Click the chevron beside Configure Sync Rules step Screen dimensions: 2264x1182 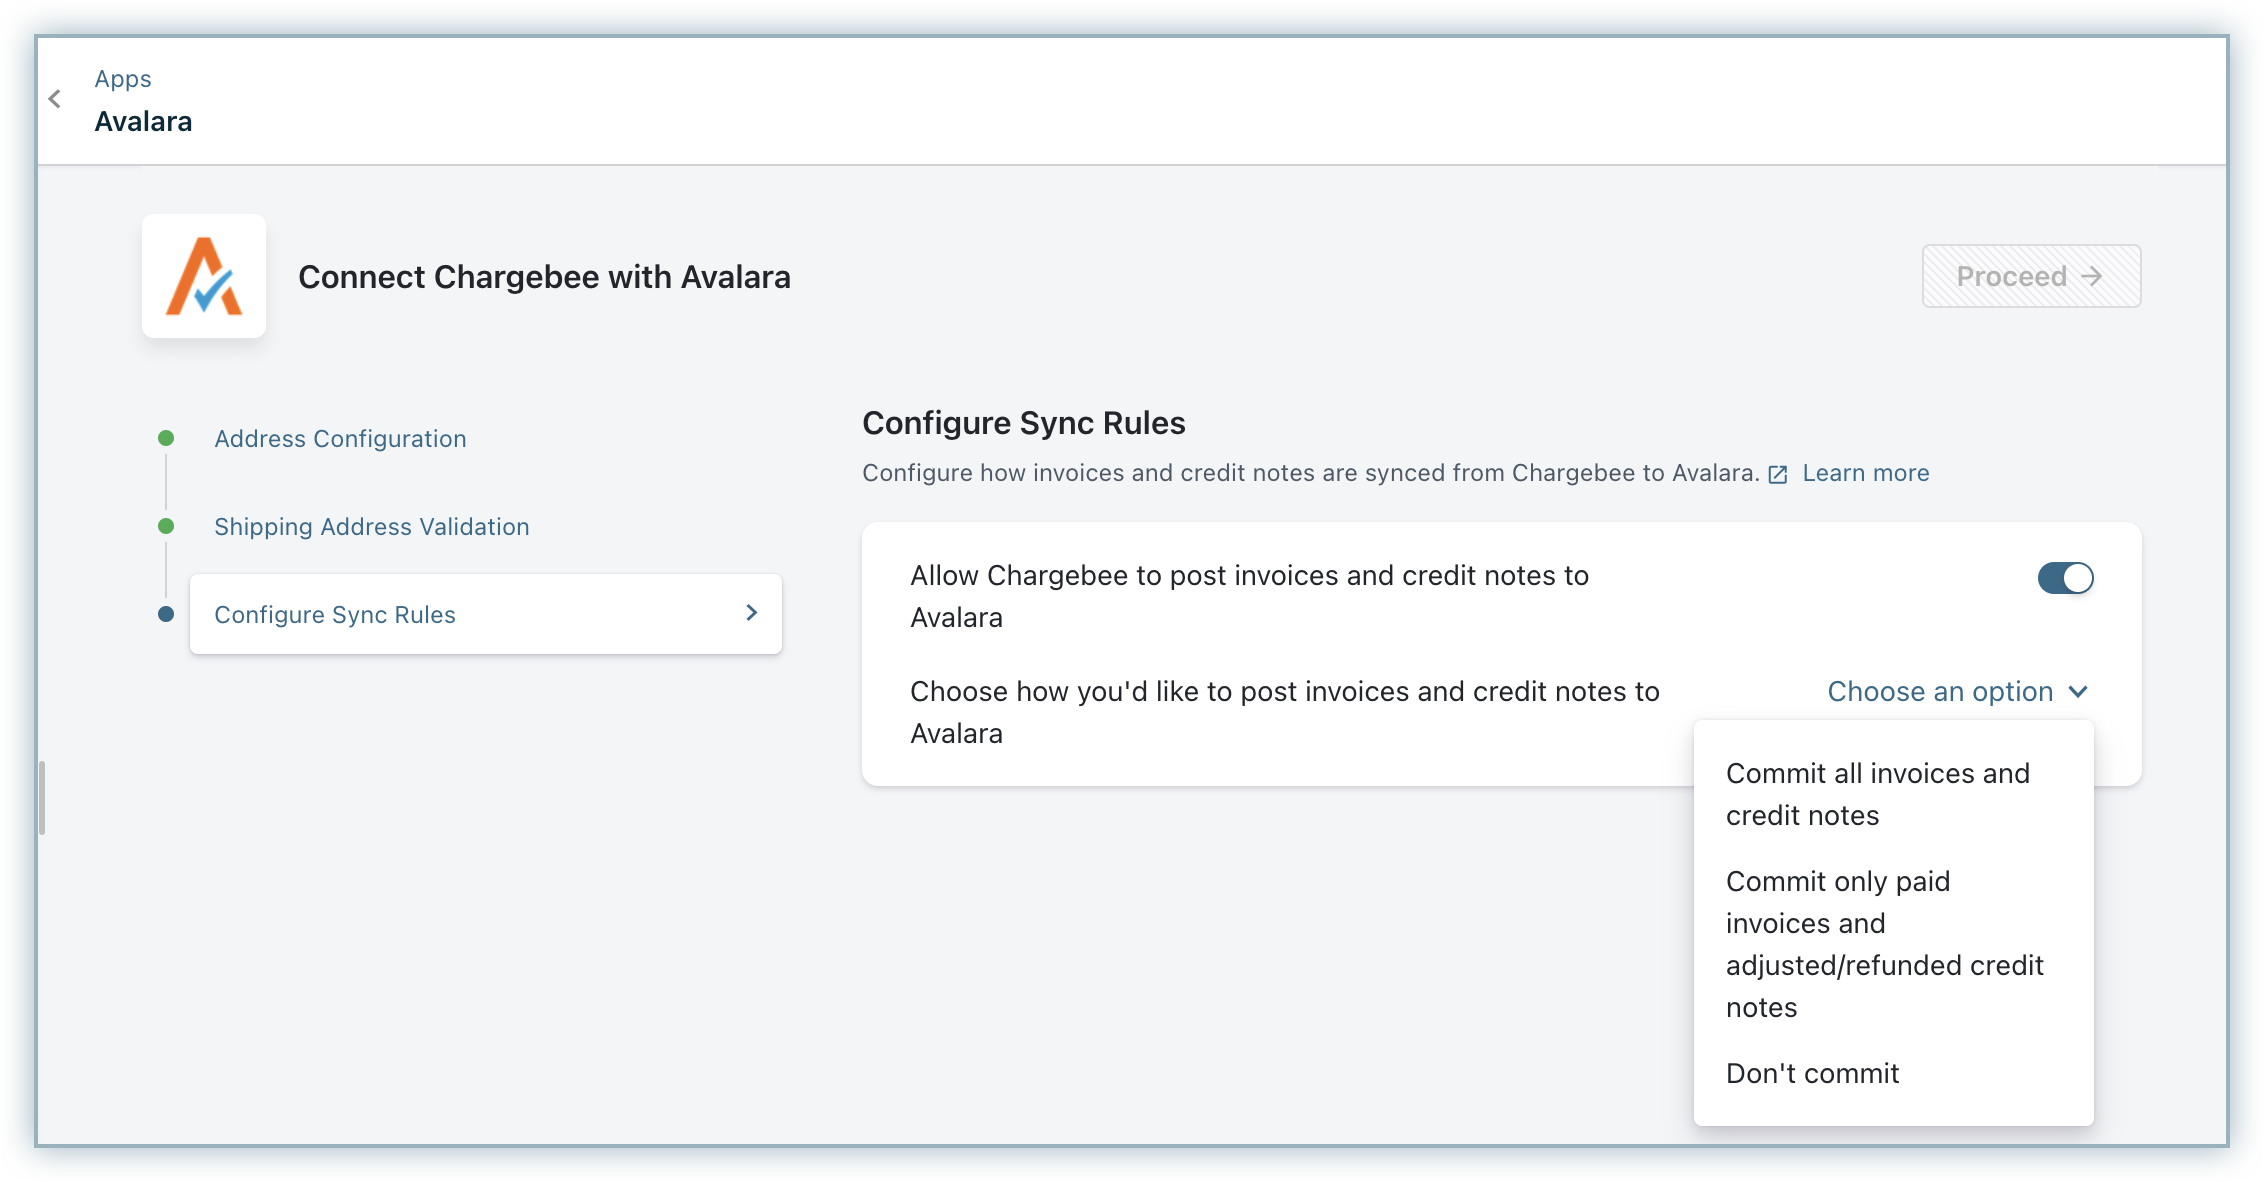click(x=752, y=613)
